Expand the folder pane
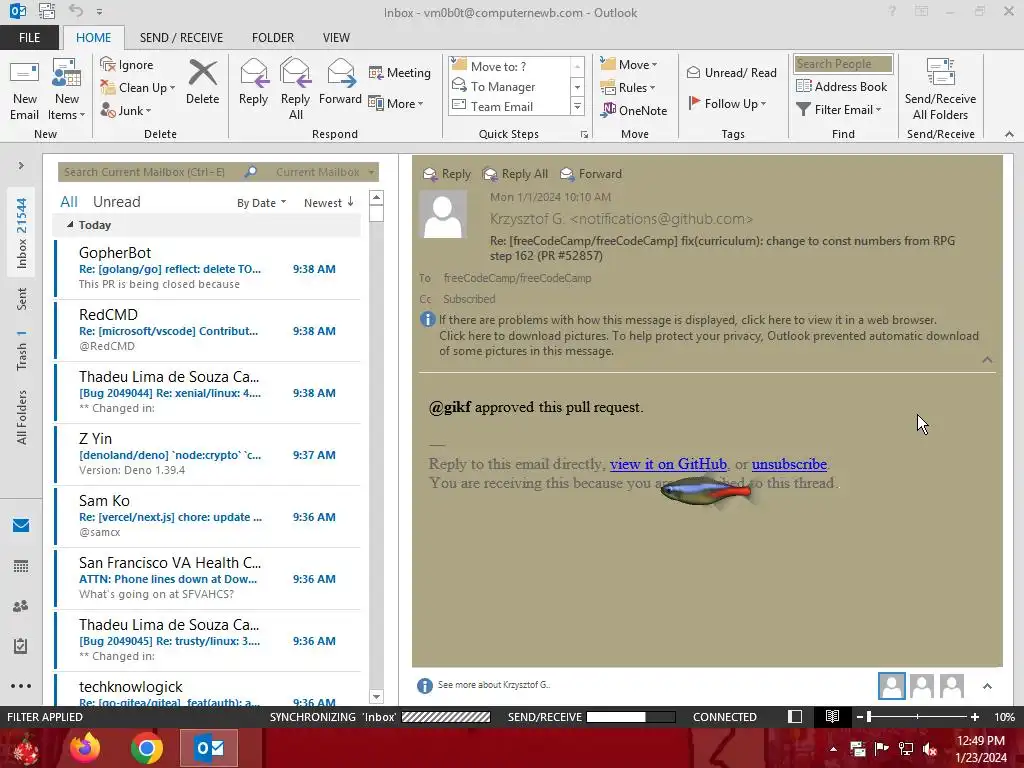This screenshot has width=1024, height=768. coord(21,166)
